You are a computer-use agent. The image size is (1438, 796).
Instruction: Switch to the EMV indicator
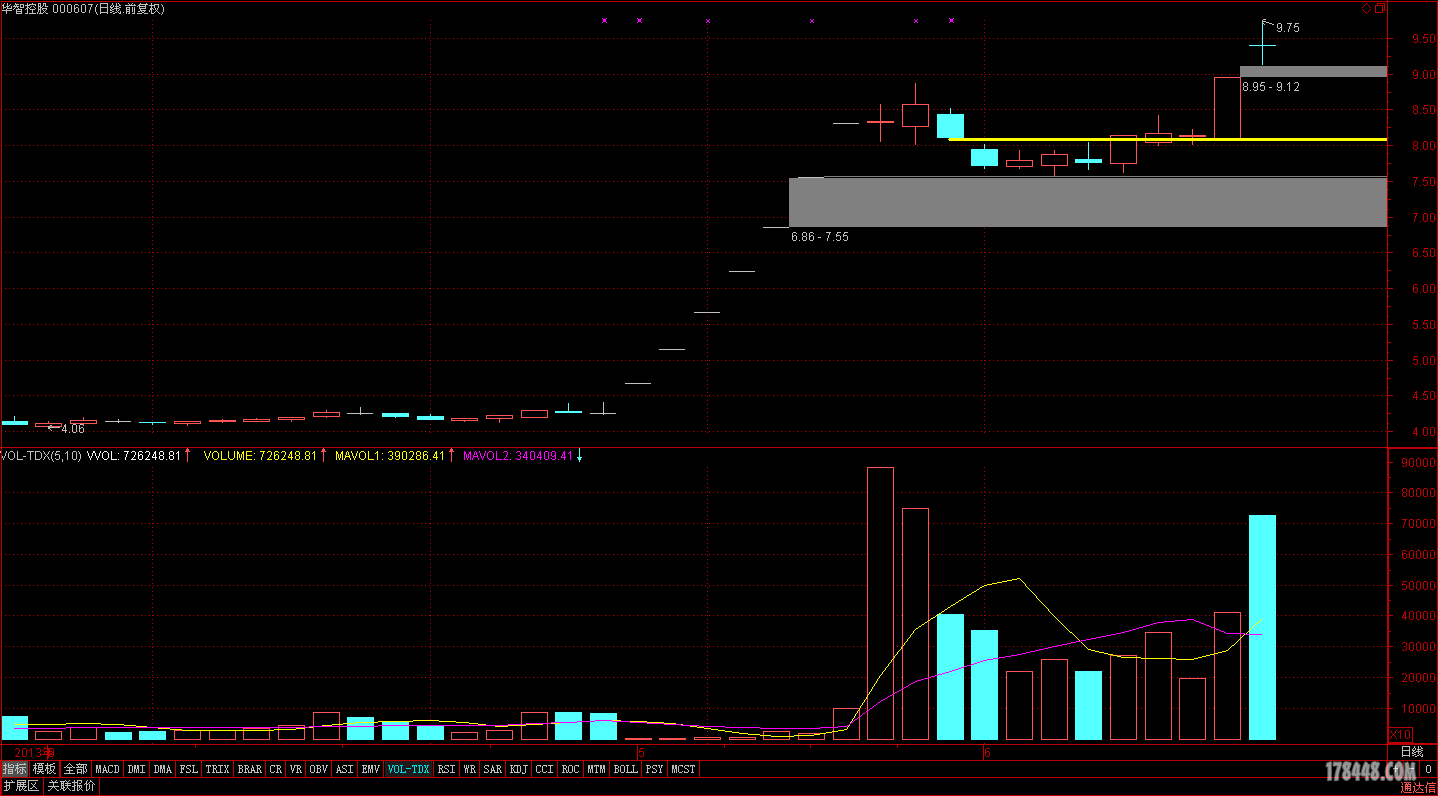click(x=370, y=769)
